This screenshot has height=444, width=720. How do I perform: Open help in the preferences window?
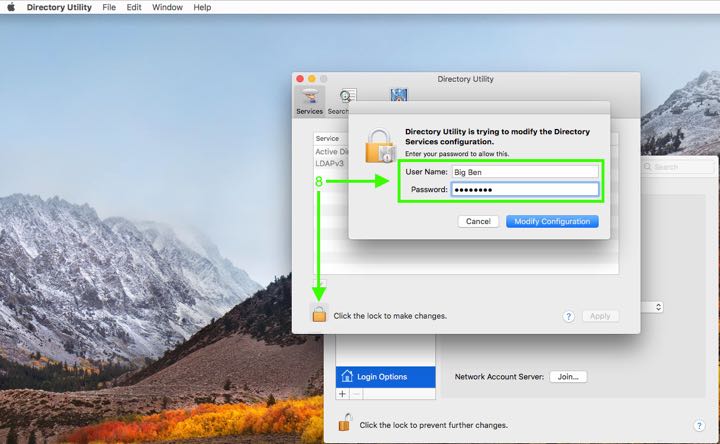[x=699, y=426]
